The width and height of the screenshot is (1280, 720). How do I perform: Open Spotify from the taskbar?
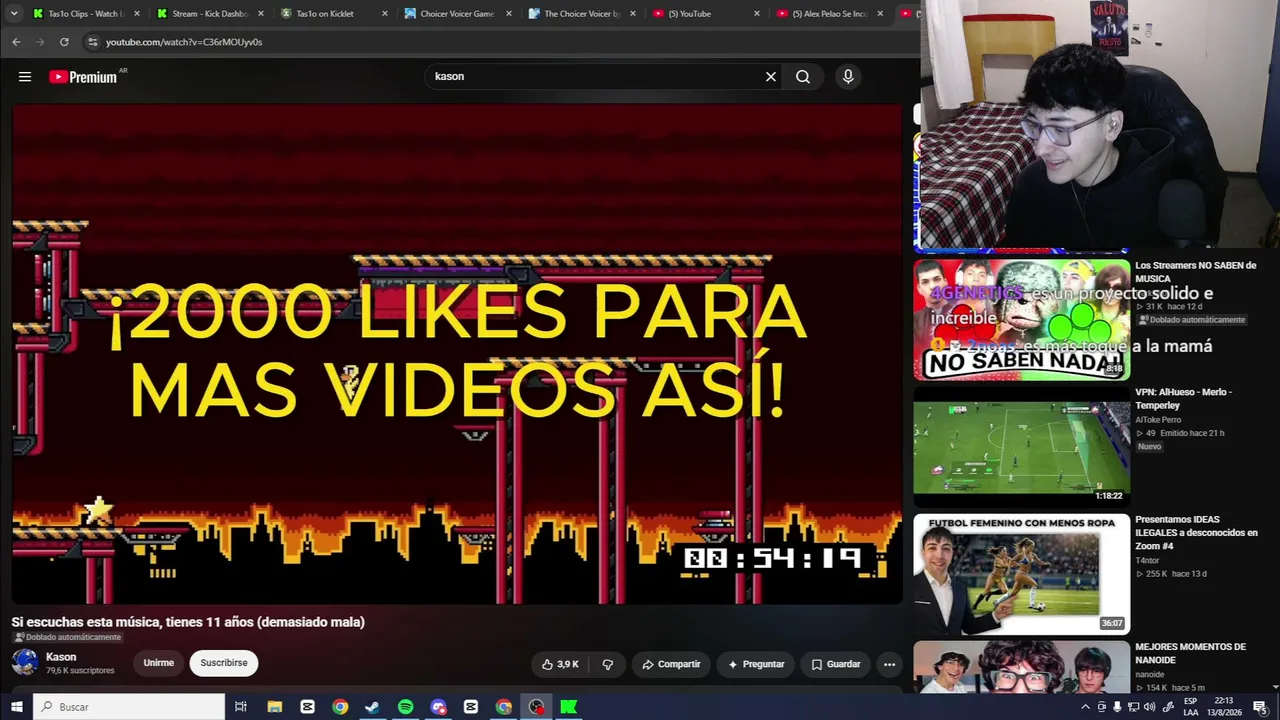[405, 707]
